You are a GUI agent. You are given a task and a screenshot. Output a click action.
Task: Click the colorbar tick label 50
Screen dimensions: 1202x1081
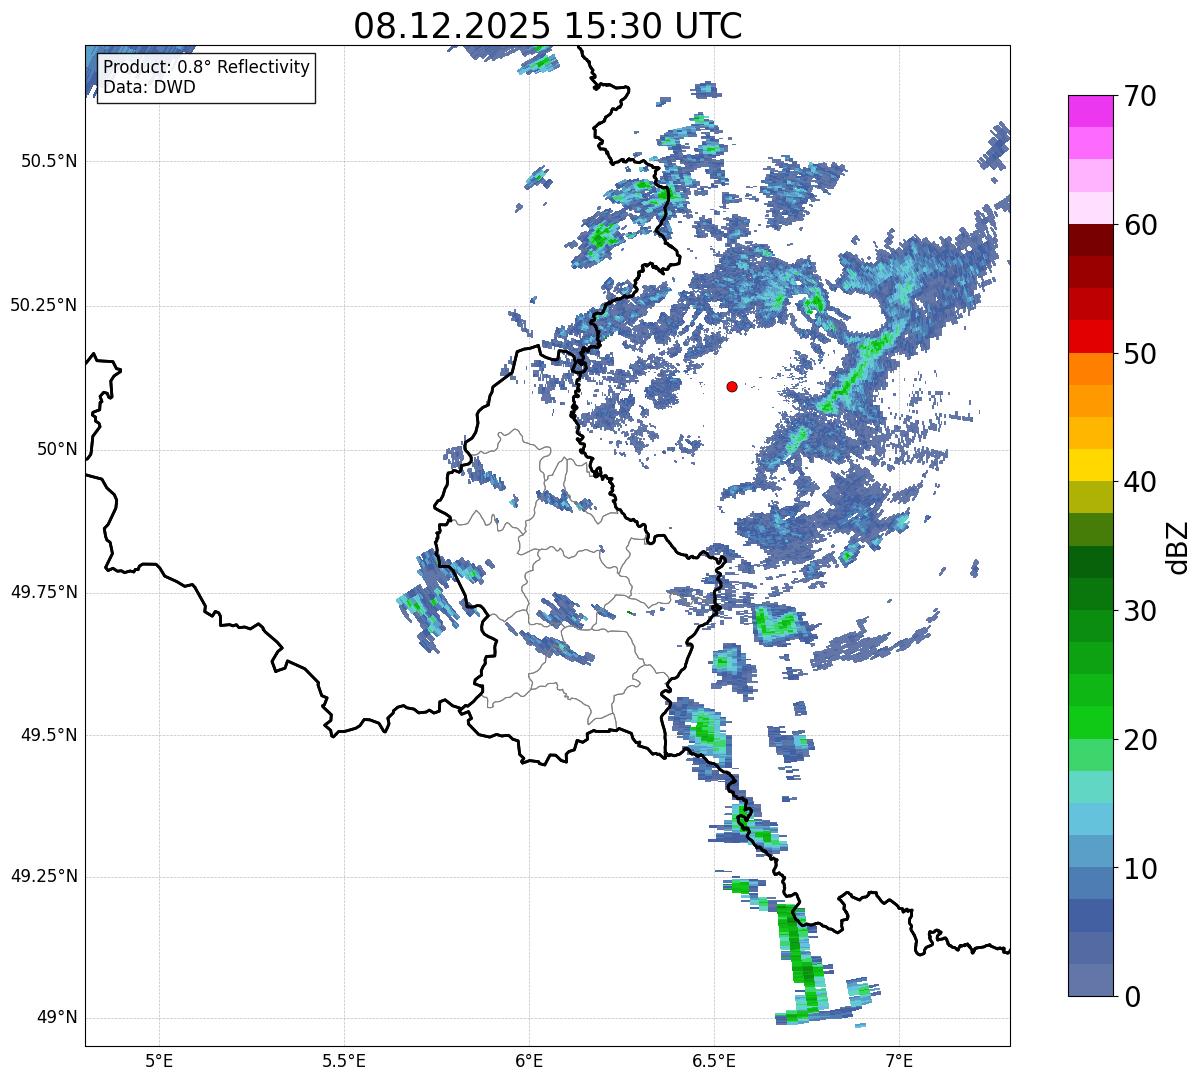1140,354
